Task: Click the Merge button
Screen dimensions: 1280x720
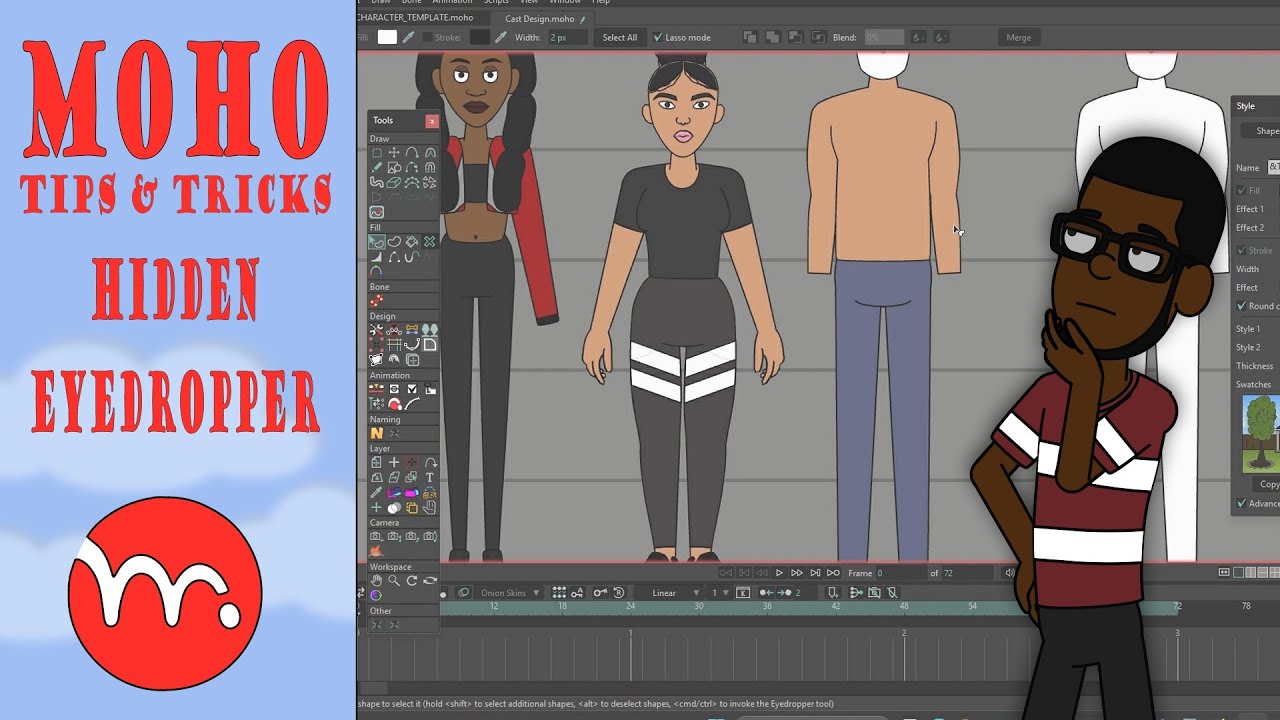Action: 1018,38
